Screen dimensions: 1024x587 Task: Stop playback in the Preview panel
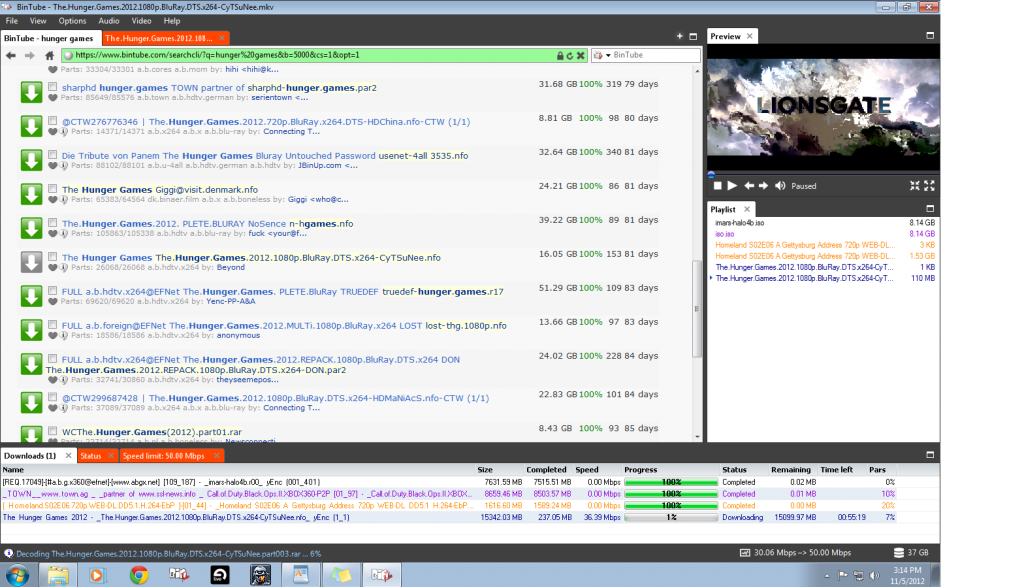[x=717, y=186]
